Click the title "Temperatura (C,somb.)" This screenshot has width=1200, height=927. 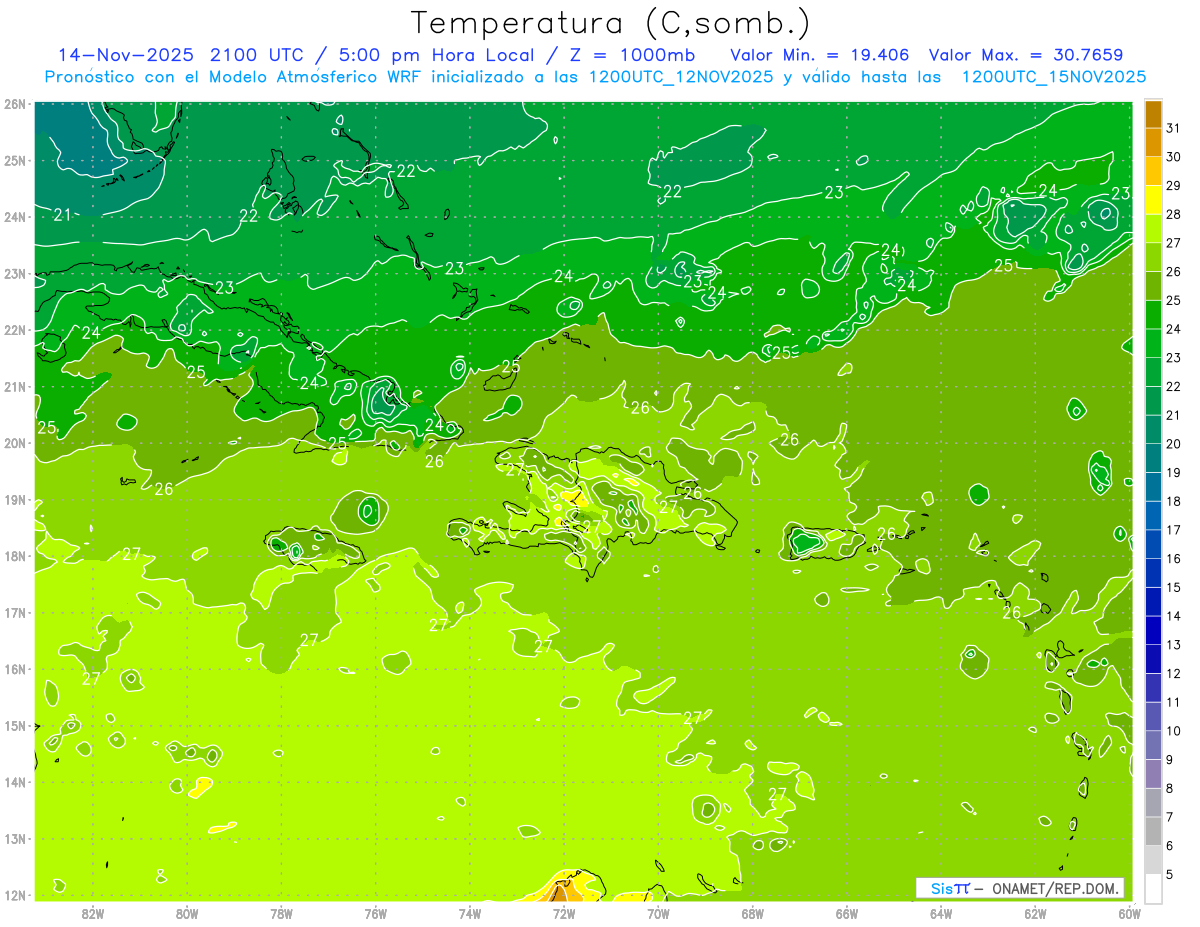pyautogui.click(x=610, y=23)
